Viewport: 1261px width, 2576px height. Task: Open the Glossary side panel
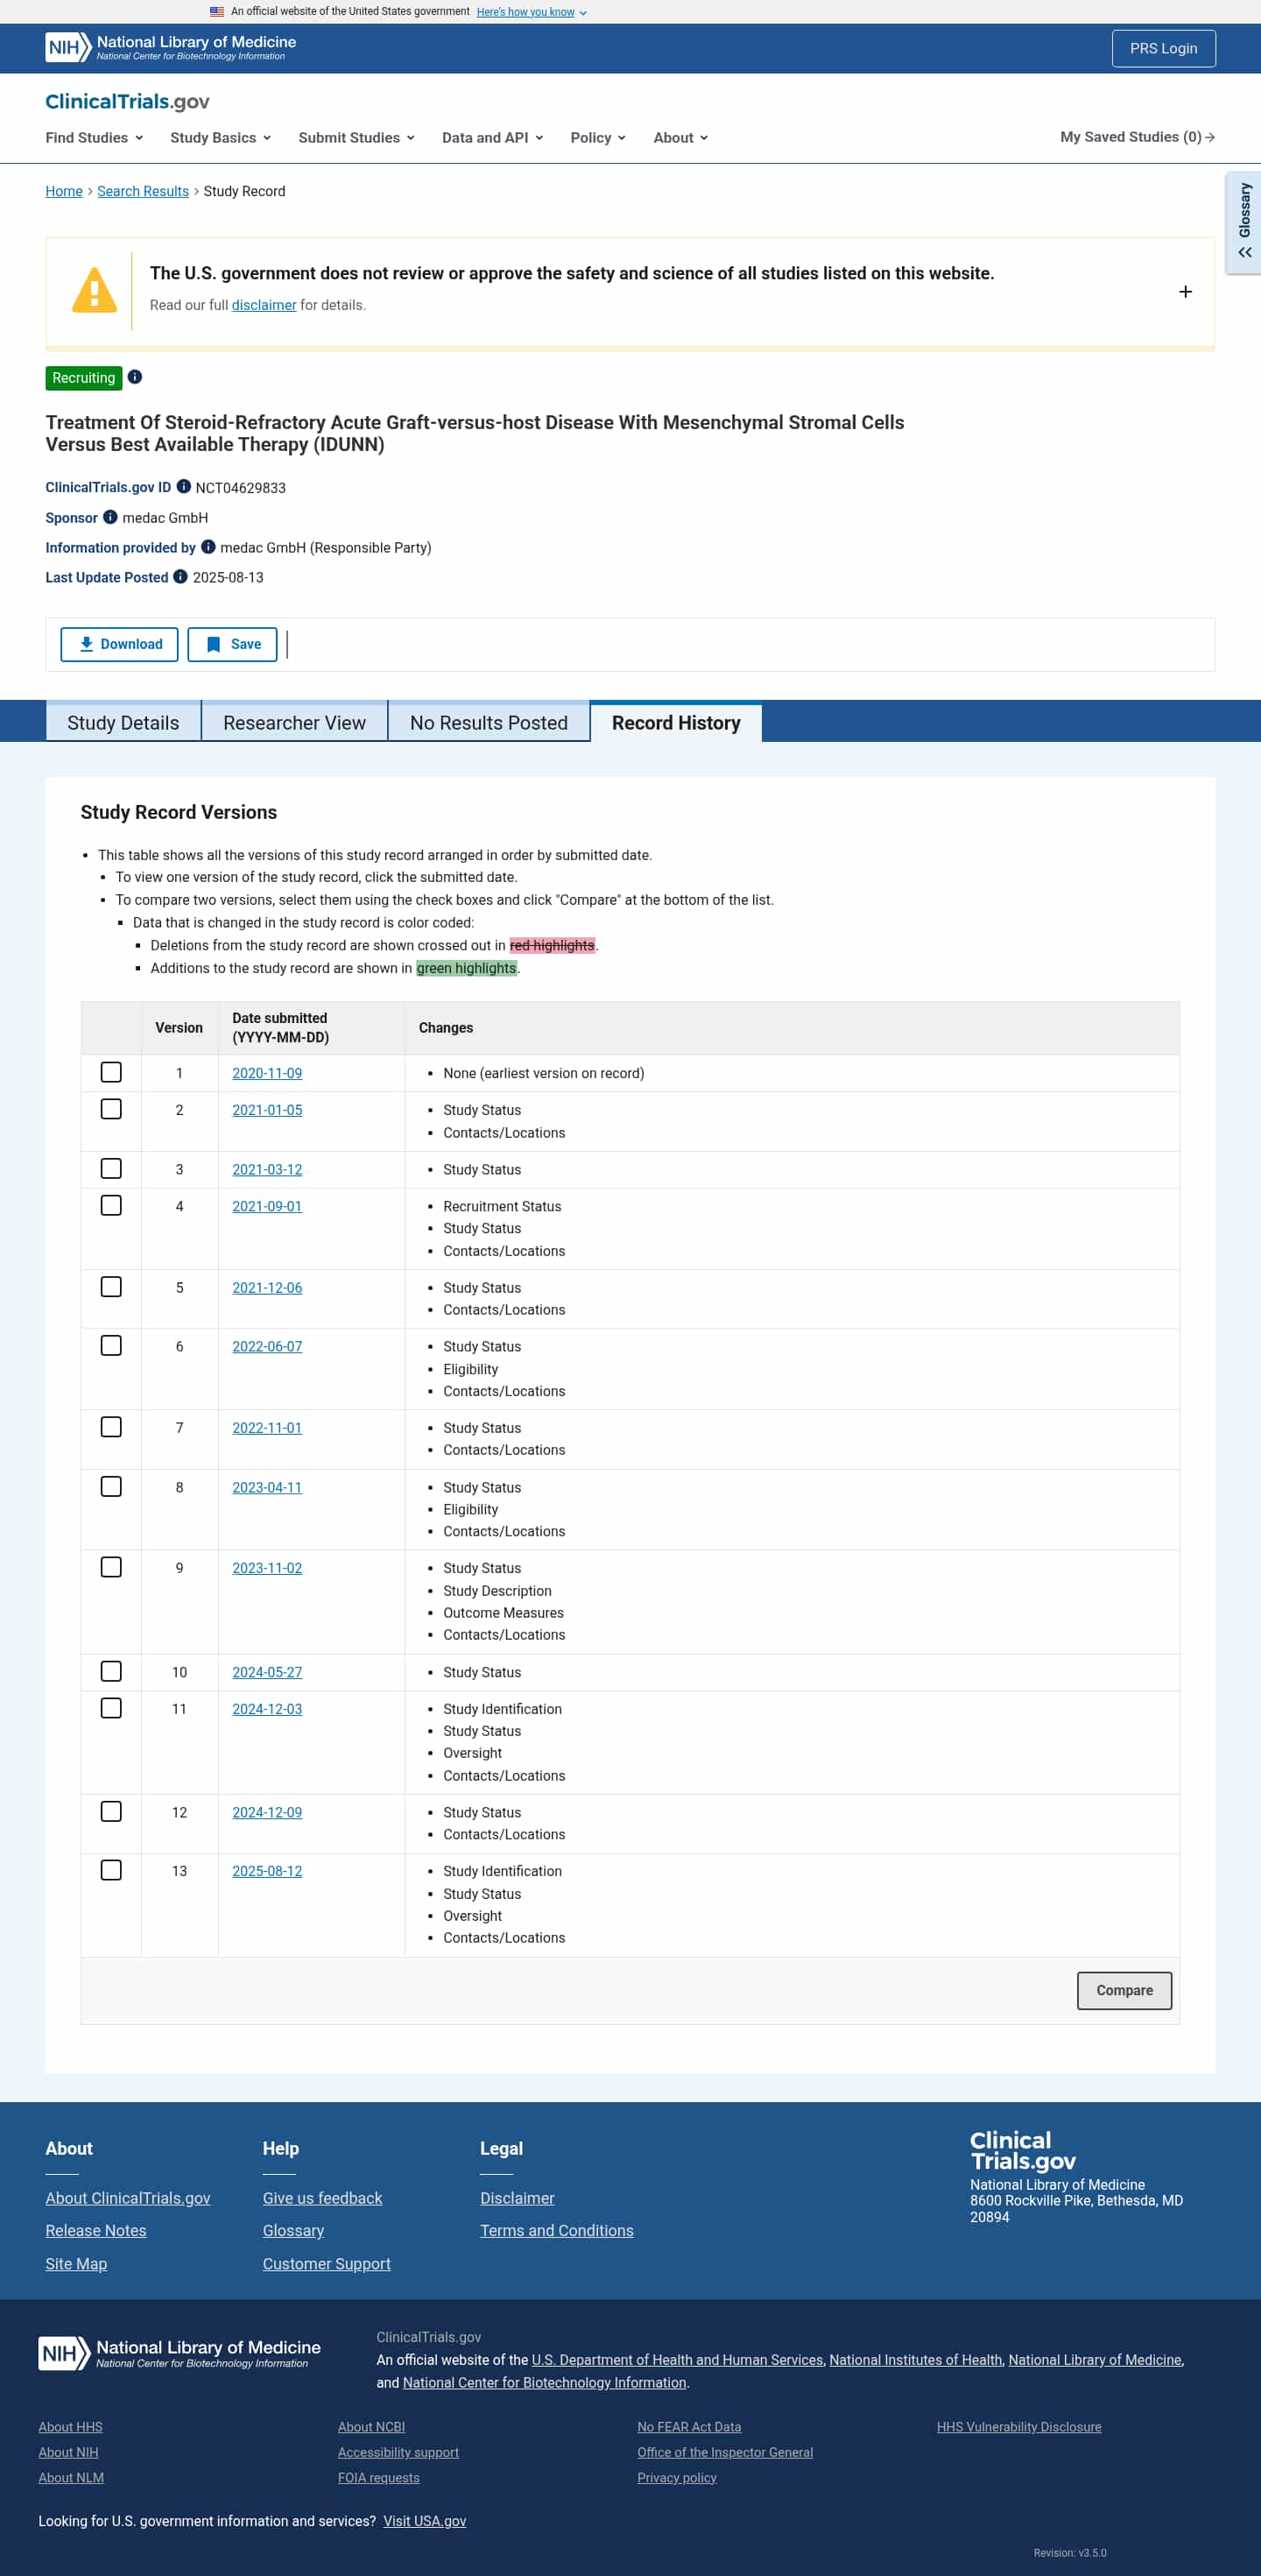click(x=1243, y=222)
